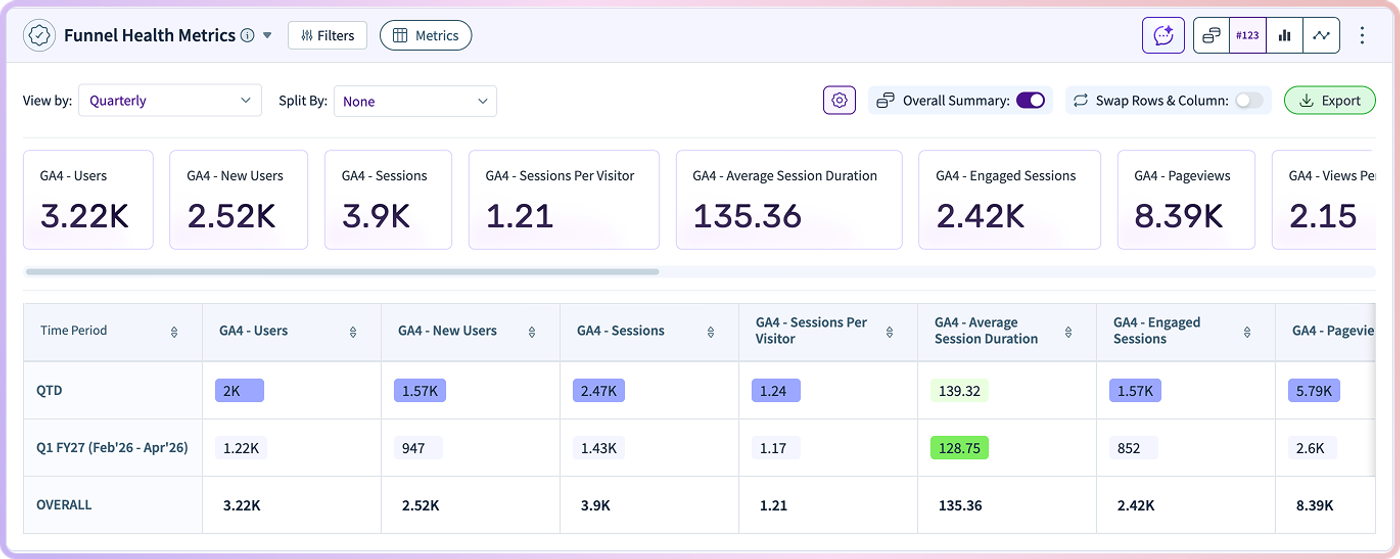The height and width of the screenshot is (559, 1400).
Task: Sort by the Time Period column
Action: point(174,331)
